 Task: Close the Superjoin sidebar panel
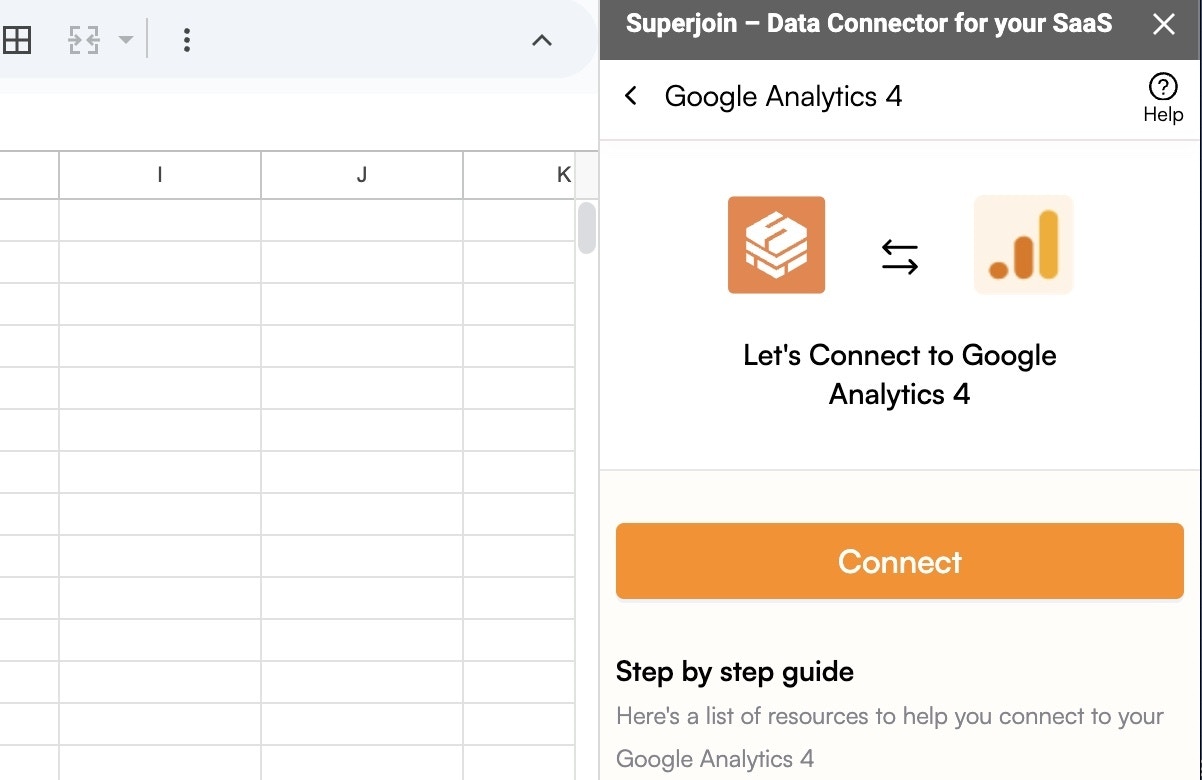(x=1163, y=24)
